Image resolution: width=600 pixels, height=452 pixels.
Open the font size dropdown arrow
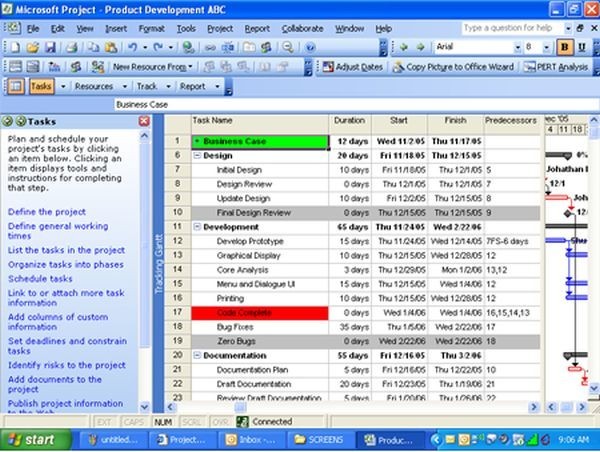point(546,47)
